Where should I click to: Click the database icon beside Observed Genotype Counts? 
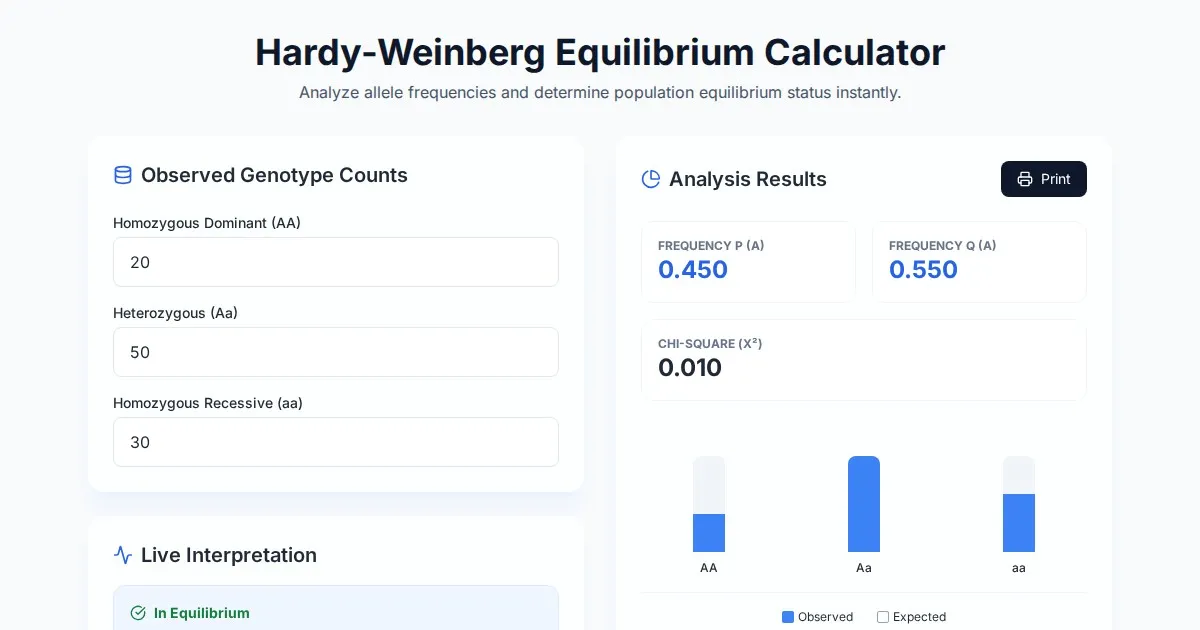point(123,176)
